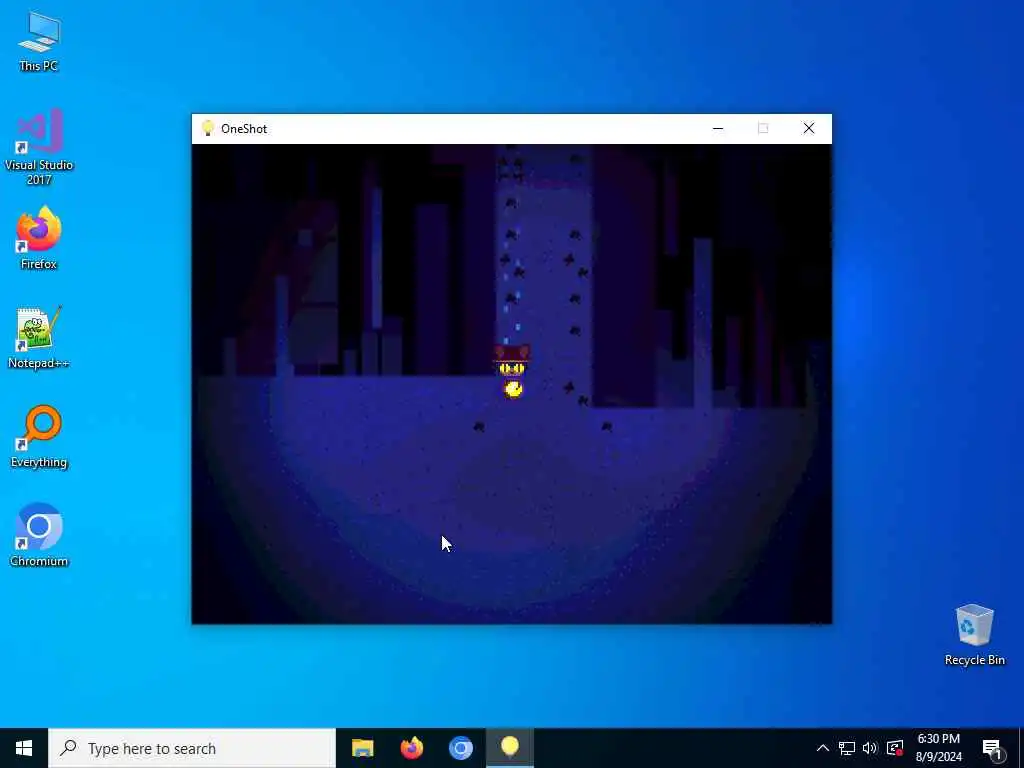Launch Chromium from the taskbar
The image size is (1024, 768).
tap(460, 748)
